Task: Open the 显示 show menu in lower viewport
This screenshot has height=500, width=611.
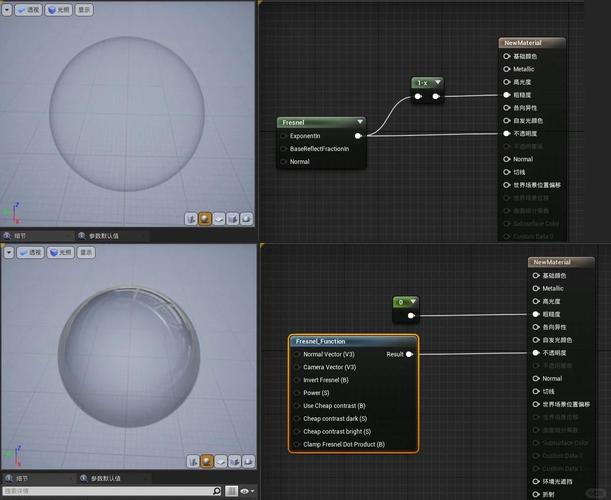Action: (x=86, y=253)
